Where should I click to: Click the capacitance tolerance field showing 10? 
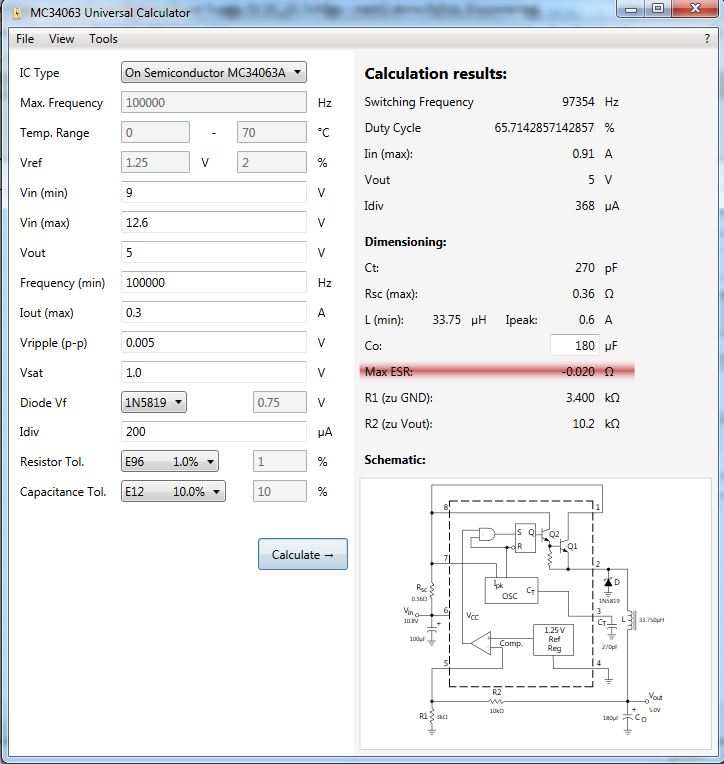click(x=280, y=491)
